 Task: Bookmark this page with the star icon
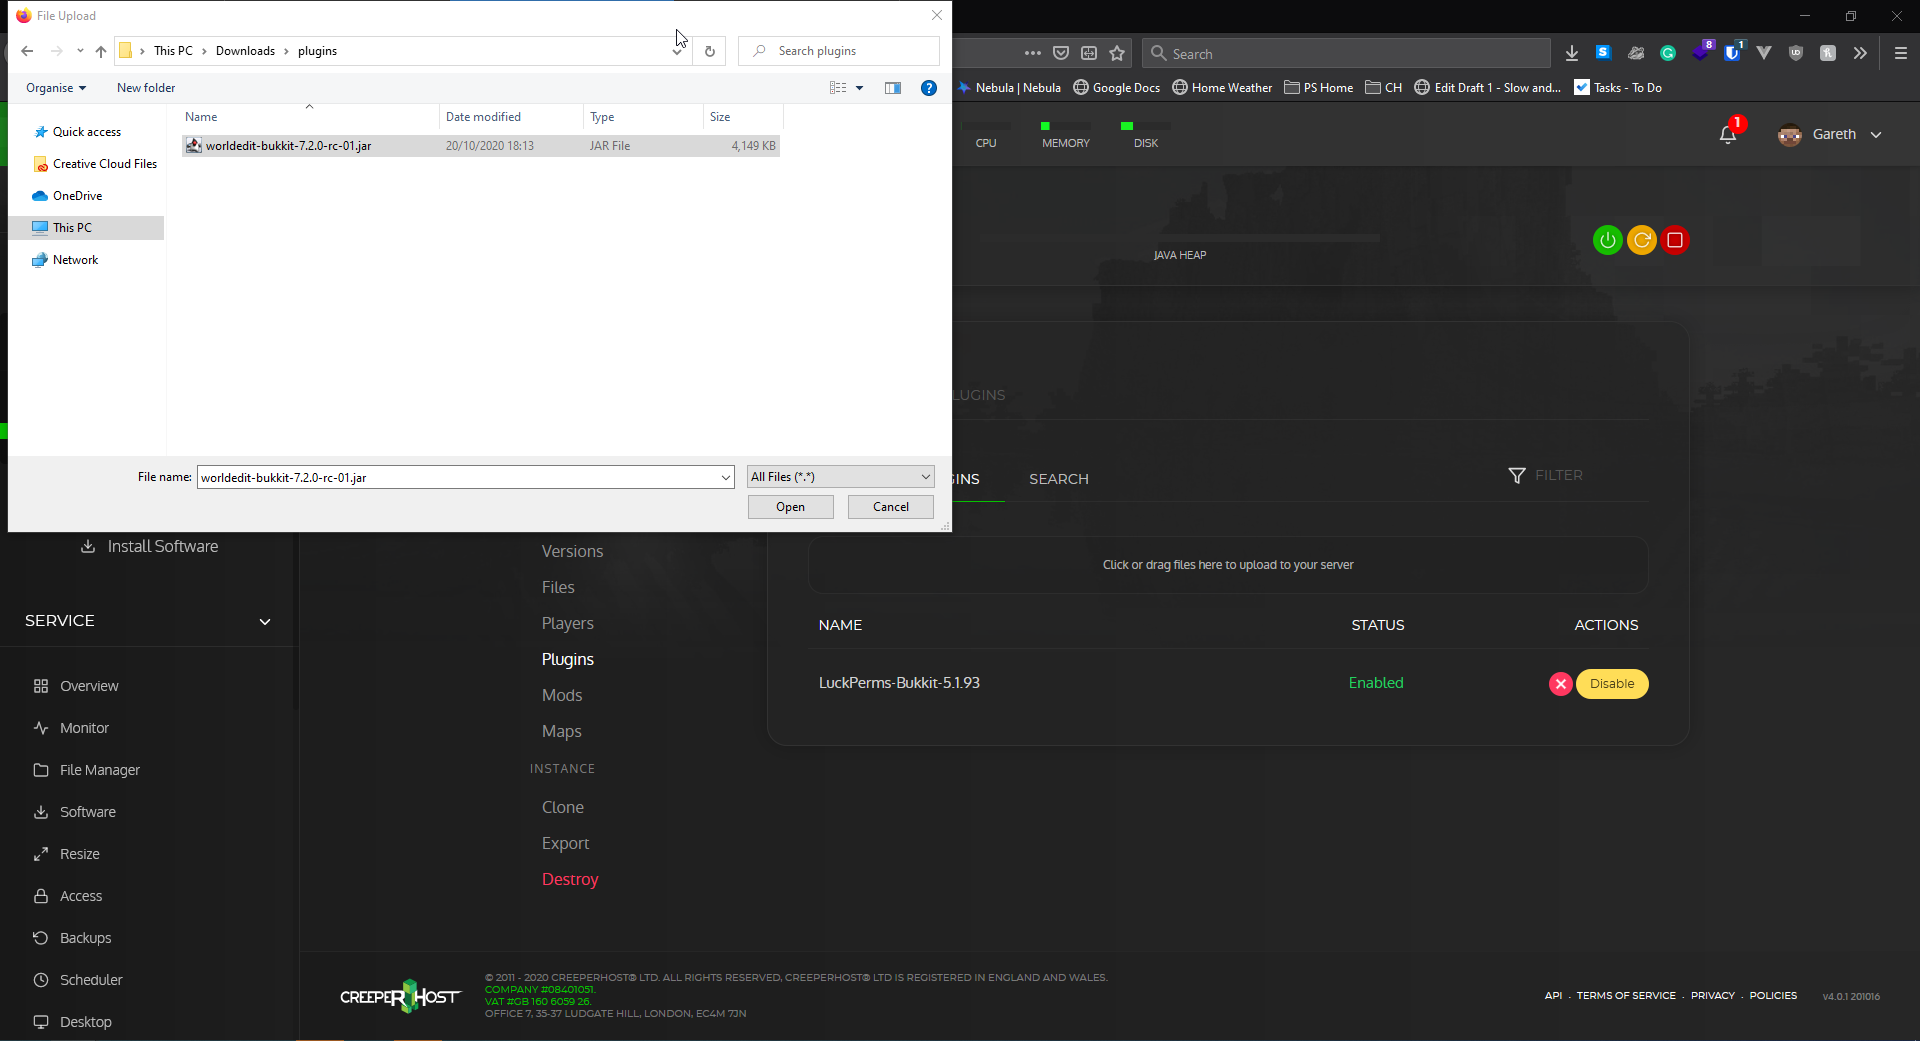(1117, 53)
